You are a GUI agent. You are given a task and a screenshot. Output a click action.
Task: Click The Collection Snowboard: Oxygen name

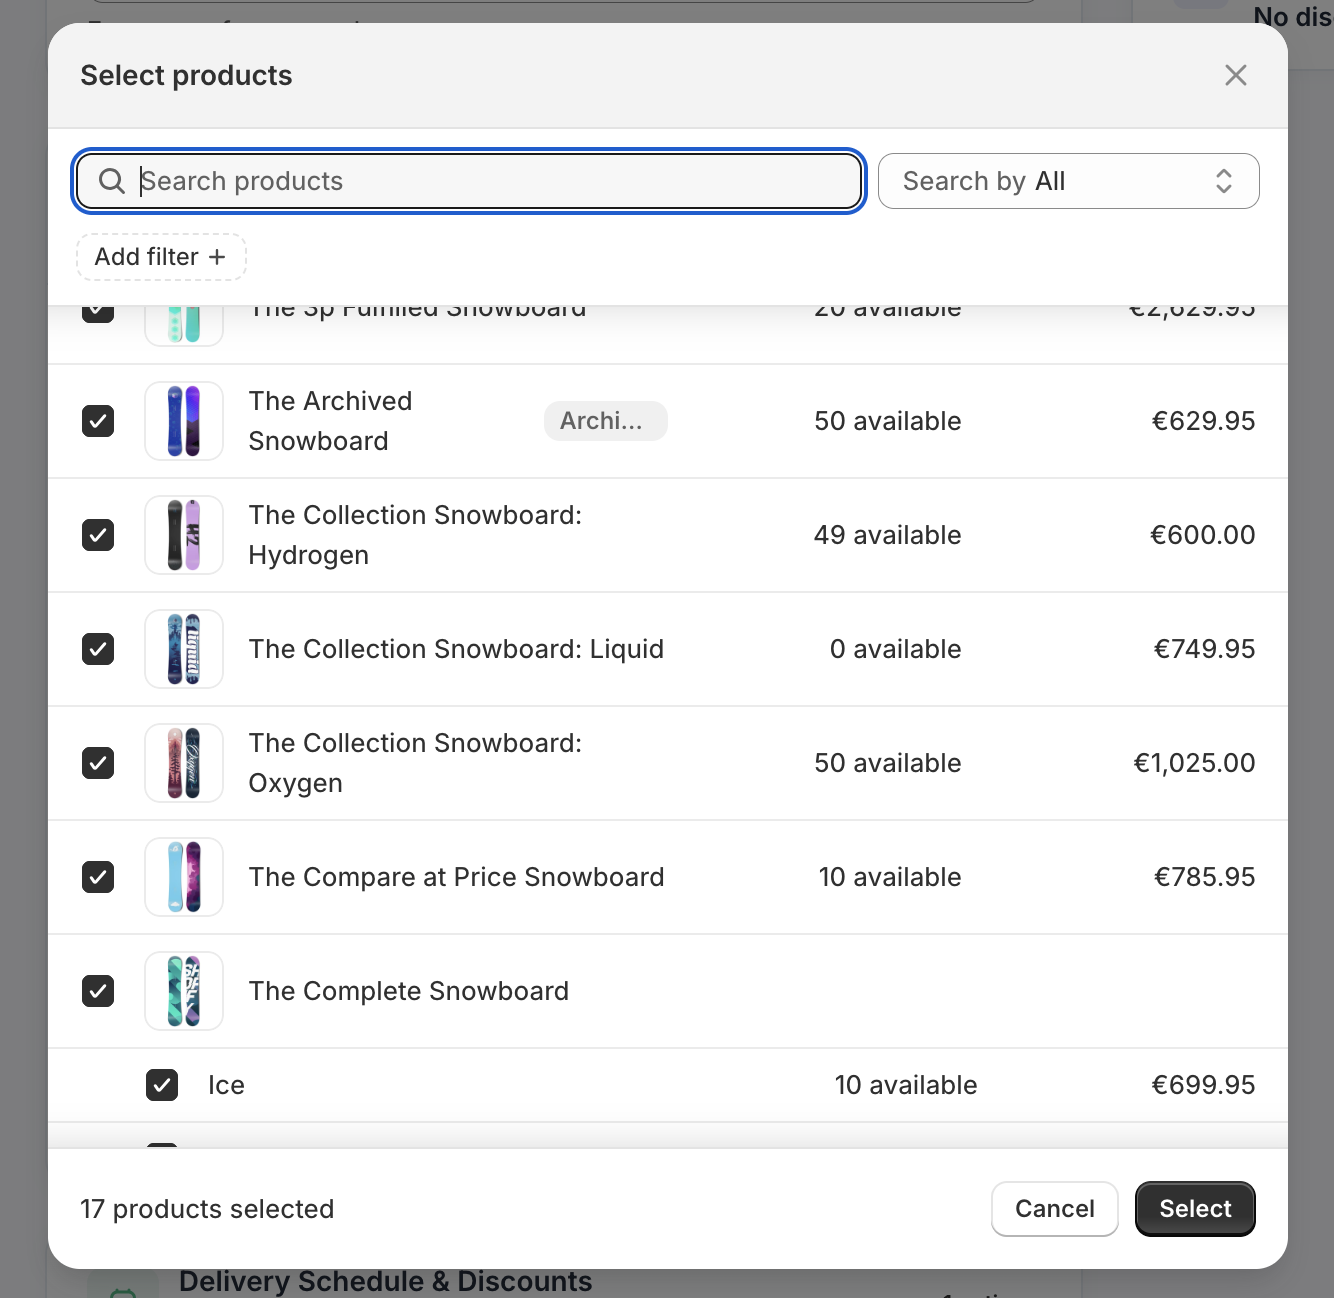pos(415,763)
